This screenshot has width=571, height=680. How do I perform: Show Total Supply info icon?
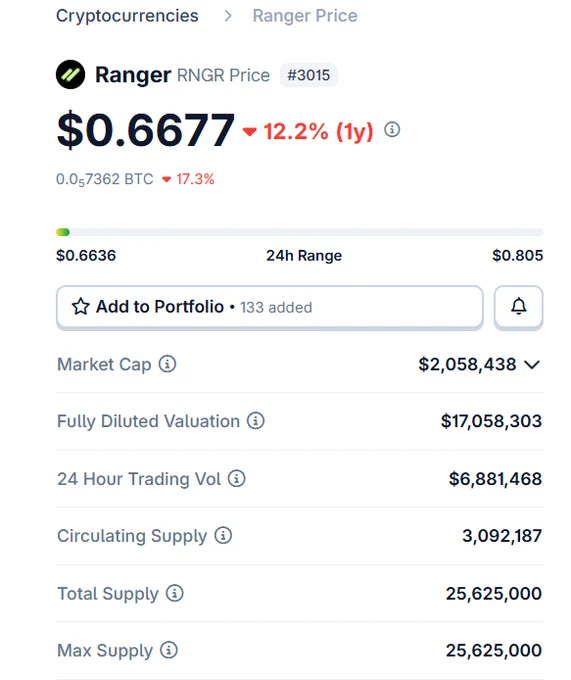pos(175,593)
